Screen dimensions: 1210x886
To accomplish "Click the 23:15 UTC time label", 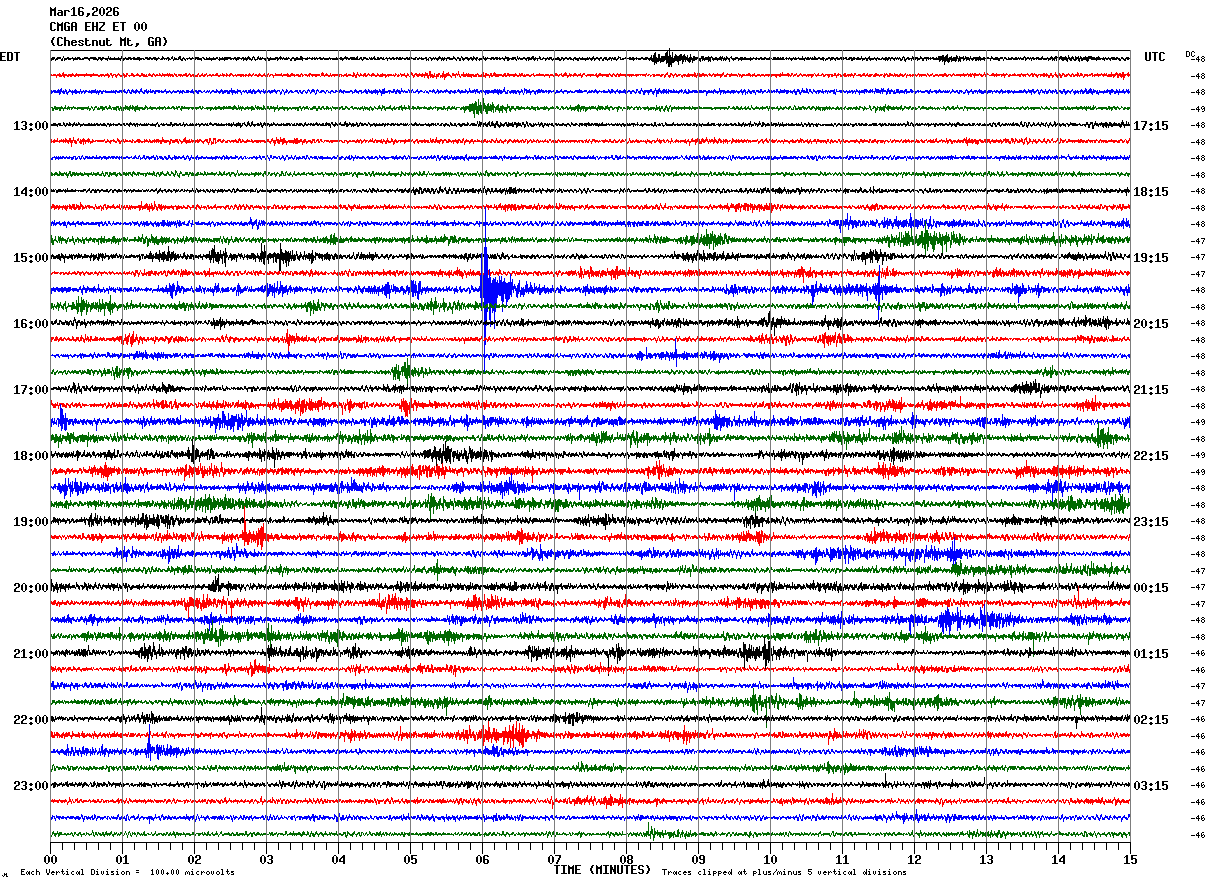I will pos(1151,521).
